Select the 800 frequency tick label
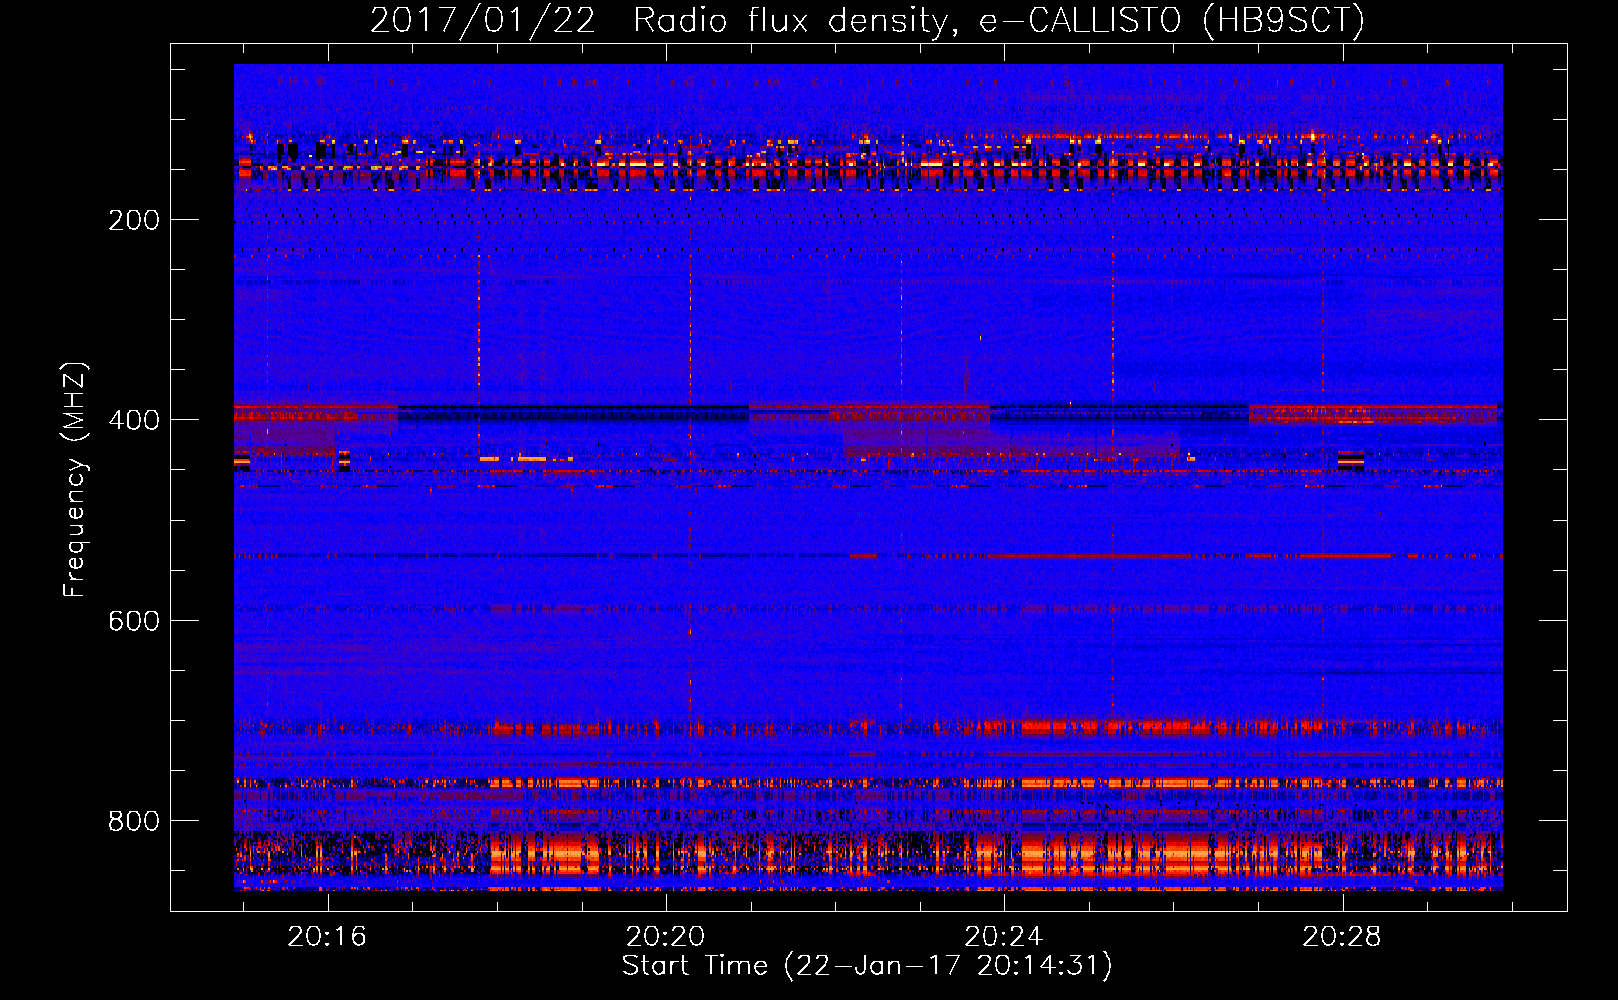This screenshot has width=1618, height=1000. (134, 821)
